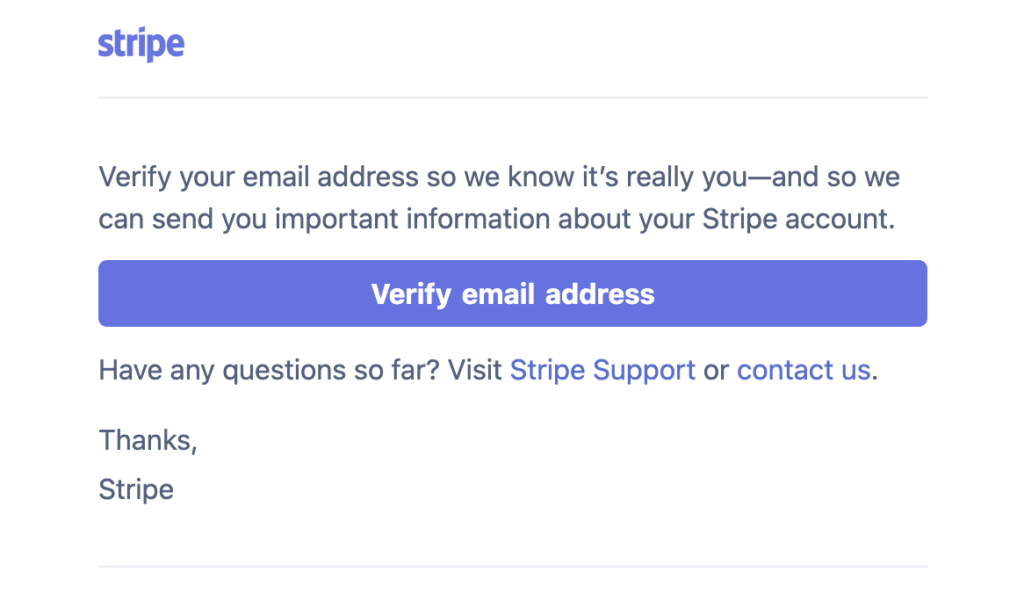Open the Stripe Support link
The width and height of the screenshot is (1024, 608).
coord(602,370)
